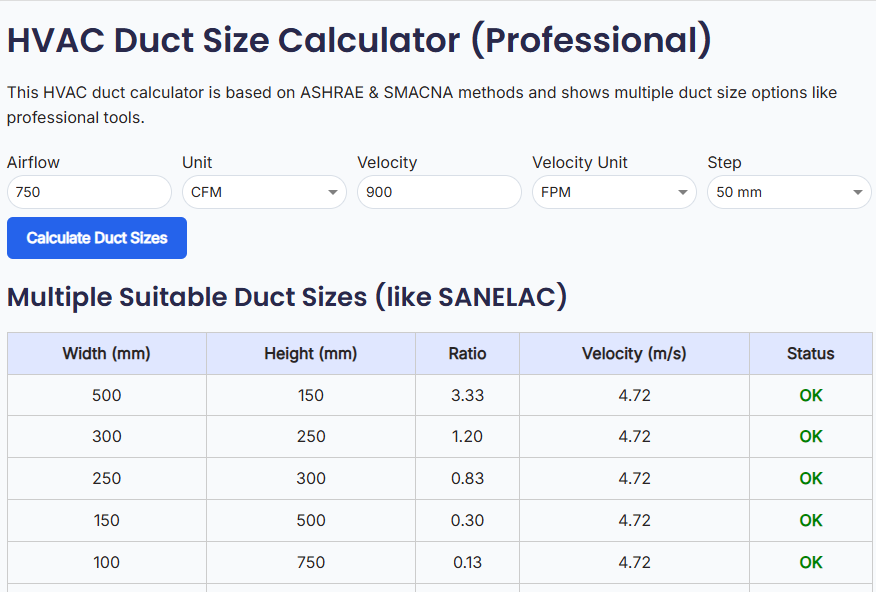Click the Status column header
Screen dimensions: 876x592
(x=810, y=353)
